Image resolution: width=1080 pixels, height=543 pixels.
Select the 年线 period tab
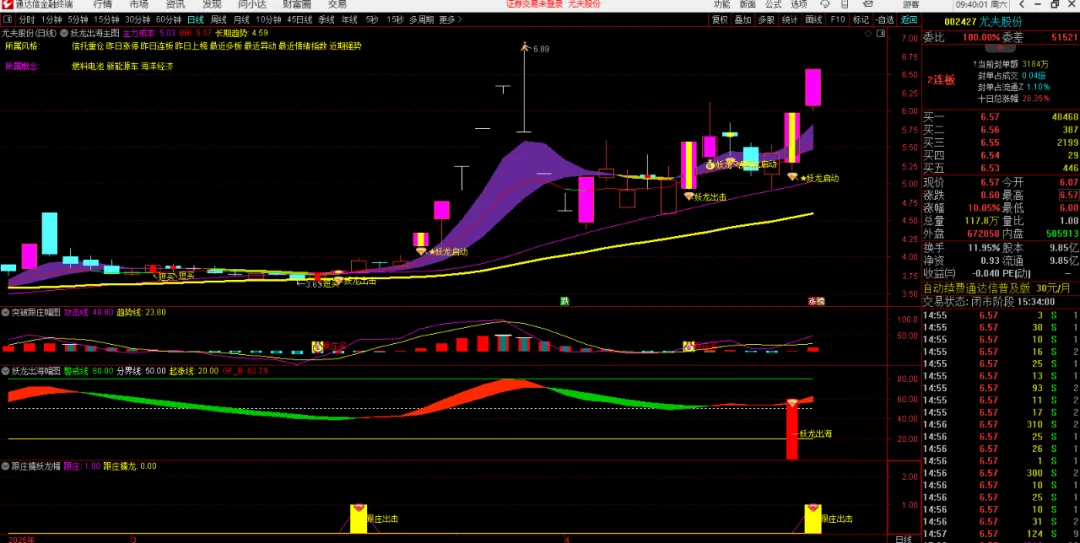(349, 20)
